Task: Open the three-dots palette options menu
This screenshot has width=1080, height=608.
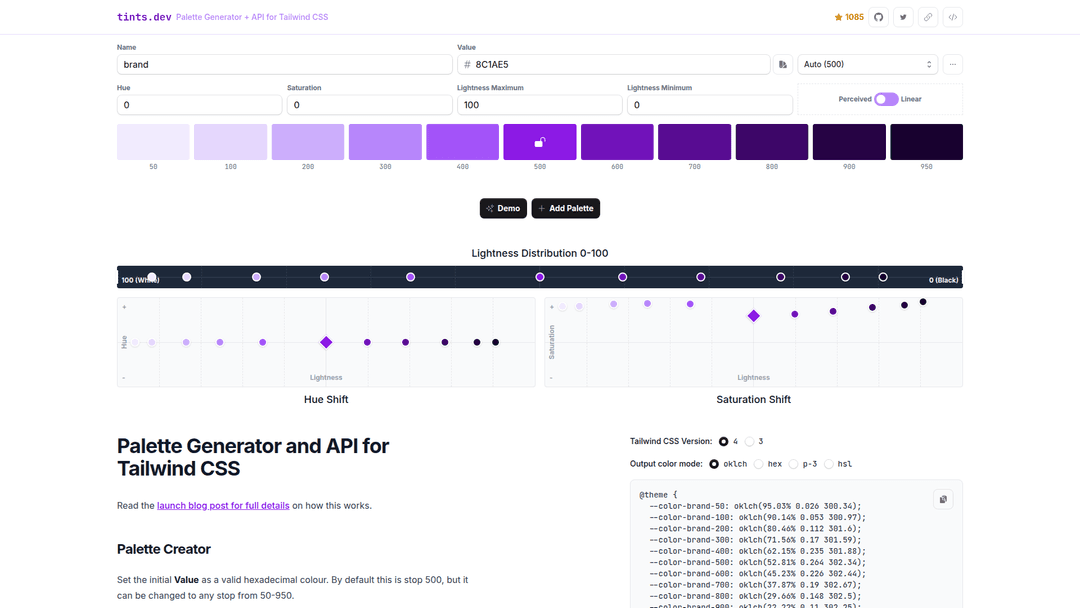Action: point(952,64)
